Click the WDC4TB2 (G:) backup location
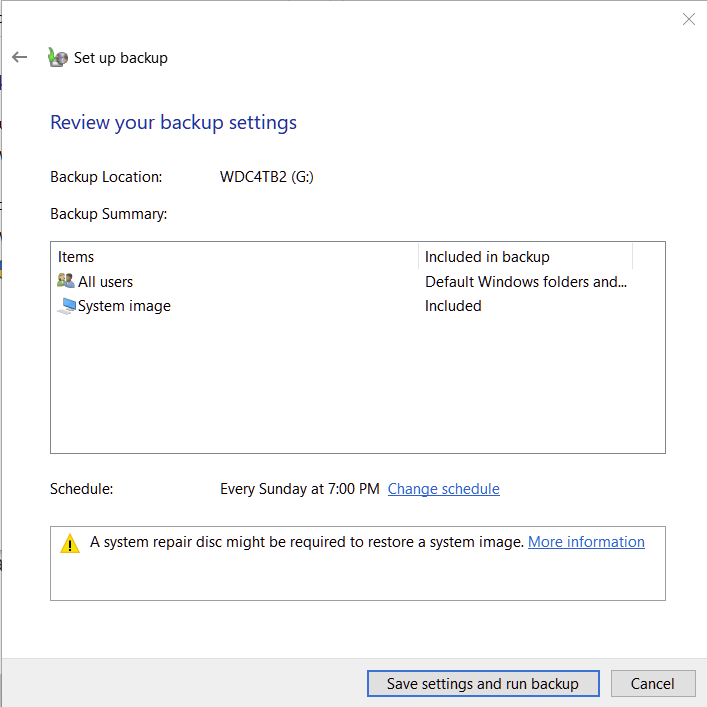707x707 pixels. tap(266, 177)
